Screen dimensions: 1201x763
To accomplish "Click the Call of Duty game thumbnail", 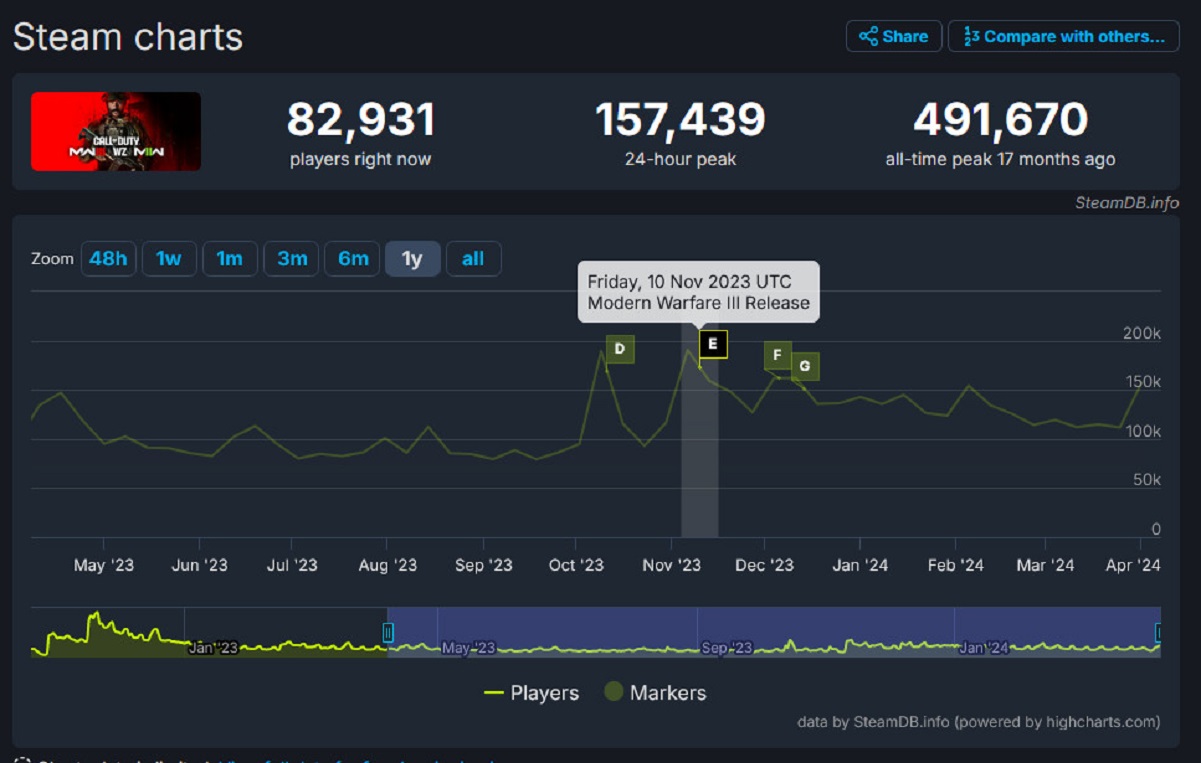I will point(116,131).
